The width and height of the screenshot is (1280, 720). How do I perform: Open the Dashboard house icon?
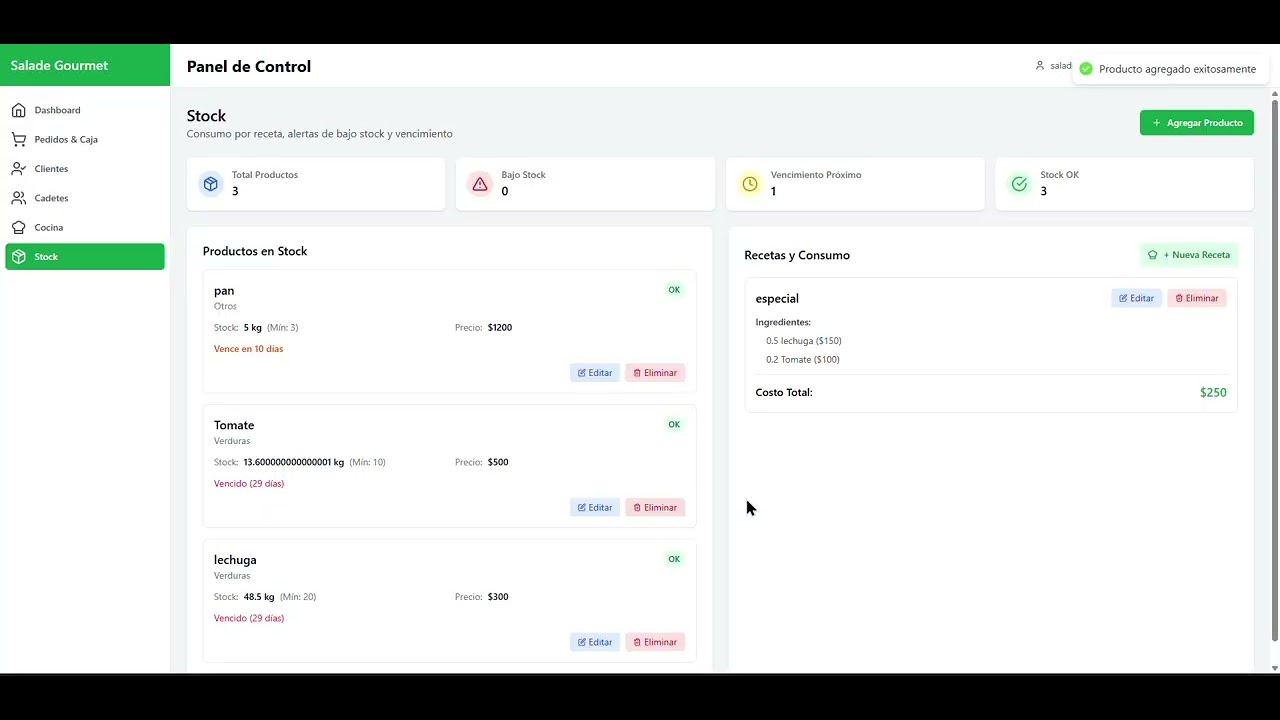tap(18, 110)
